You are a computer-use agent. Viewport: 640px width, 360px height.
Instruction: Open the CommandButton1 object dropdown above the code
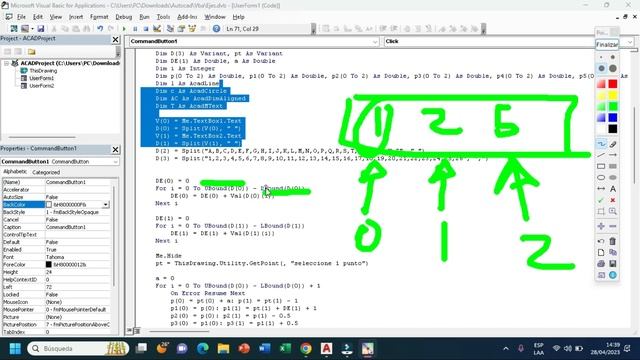(375, 41)
